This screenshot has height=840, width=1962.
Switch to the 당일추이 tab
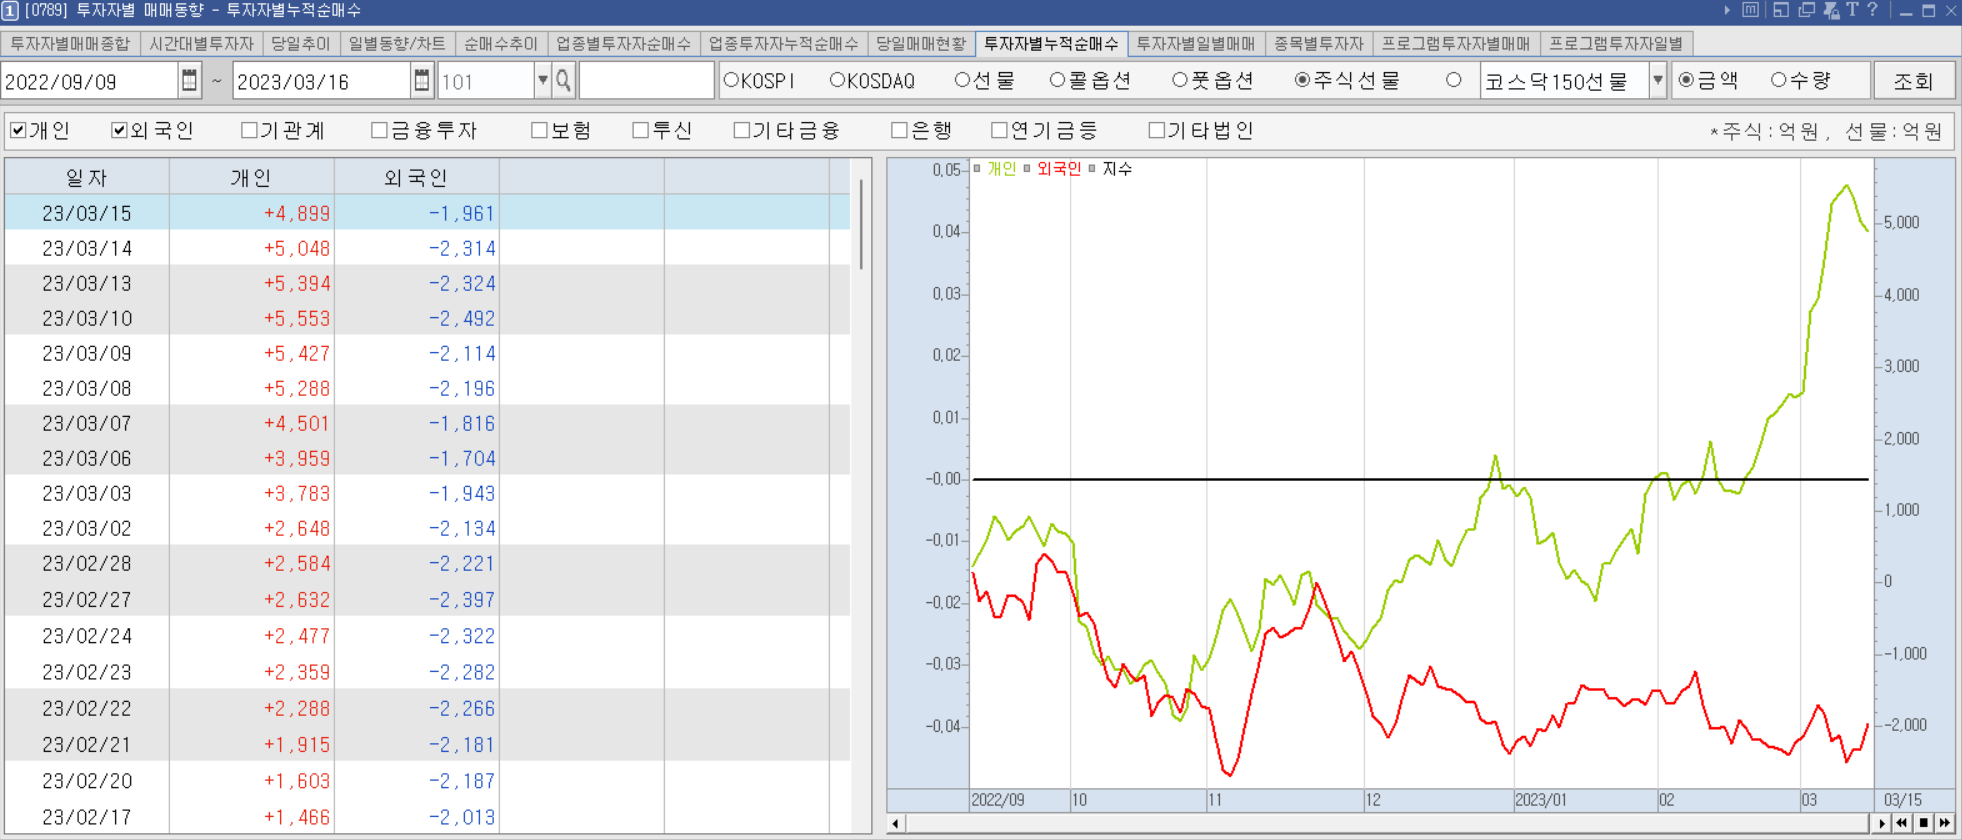click(x=300, y=44)
